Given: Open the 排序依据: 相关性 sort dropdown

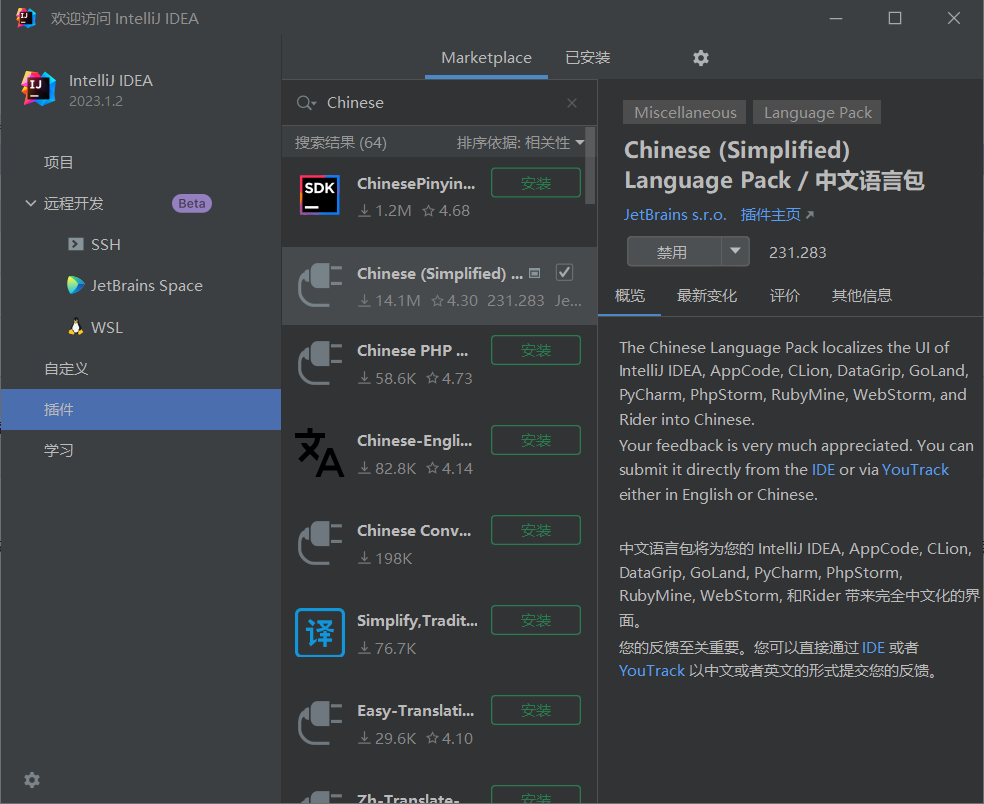Looking at the screenshot, I should click(520, 142).
